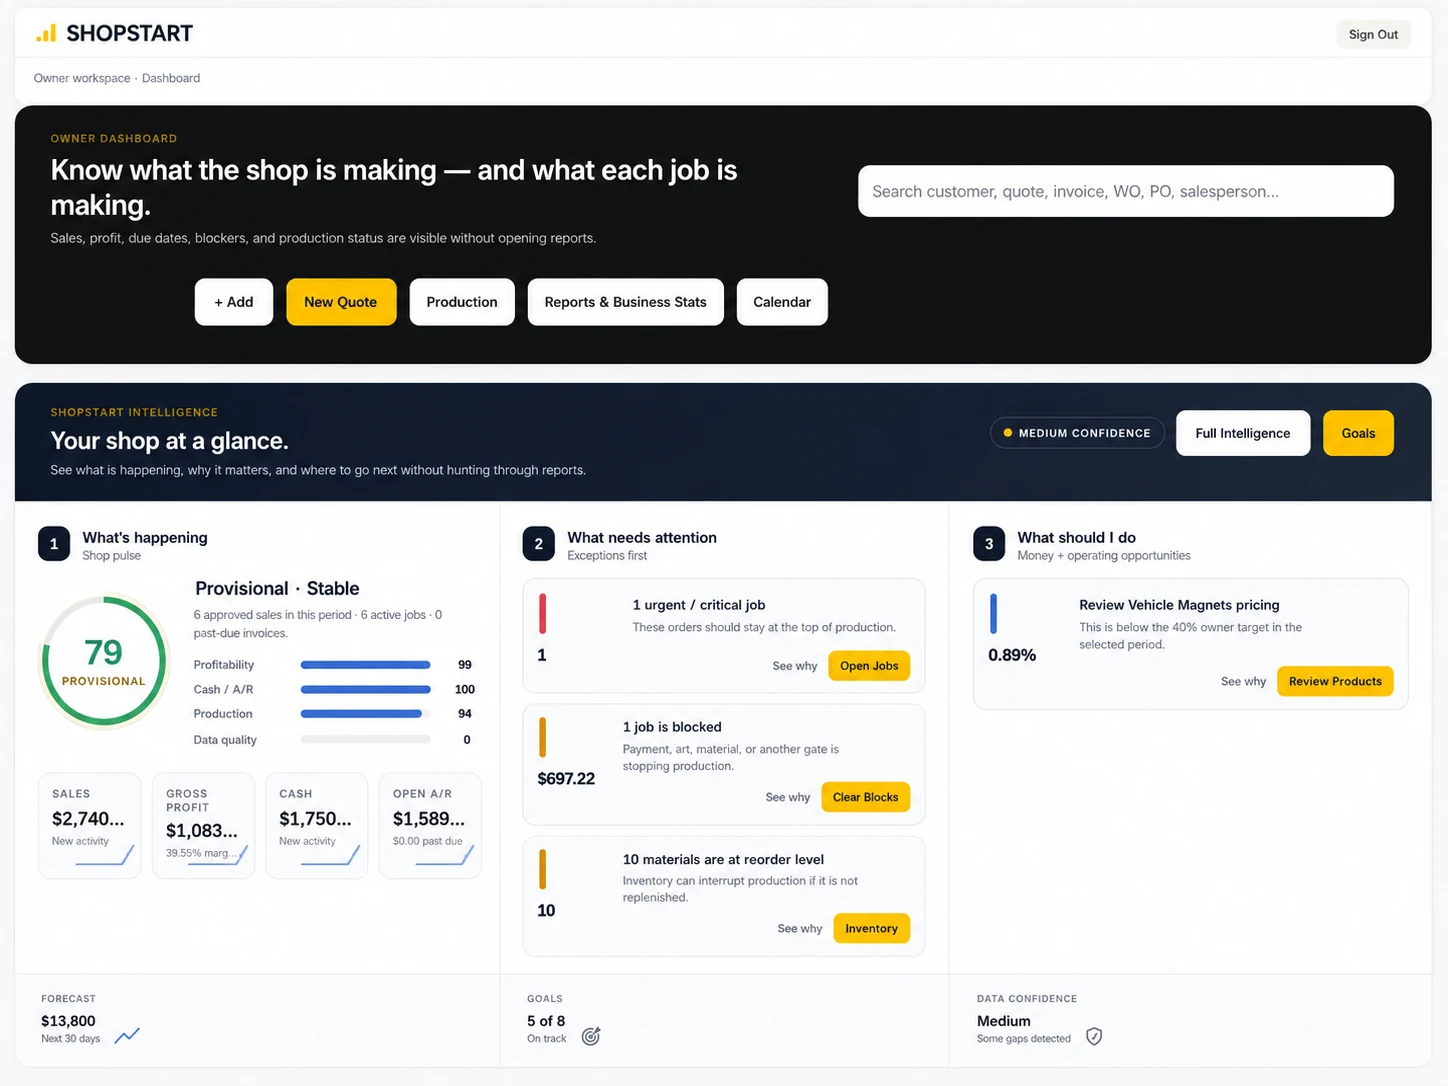
Task: Click the Dashboard breadcrumb
Action: pyautogui.click(x=171, y=78)
